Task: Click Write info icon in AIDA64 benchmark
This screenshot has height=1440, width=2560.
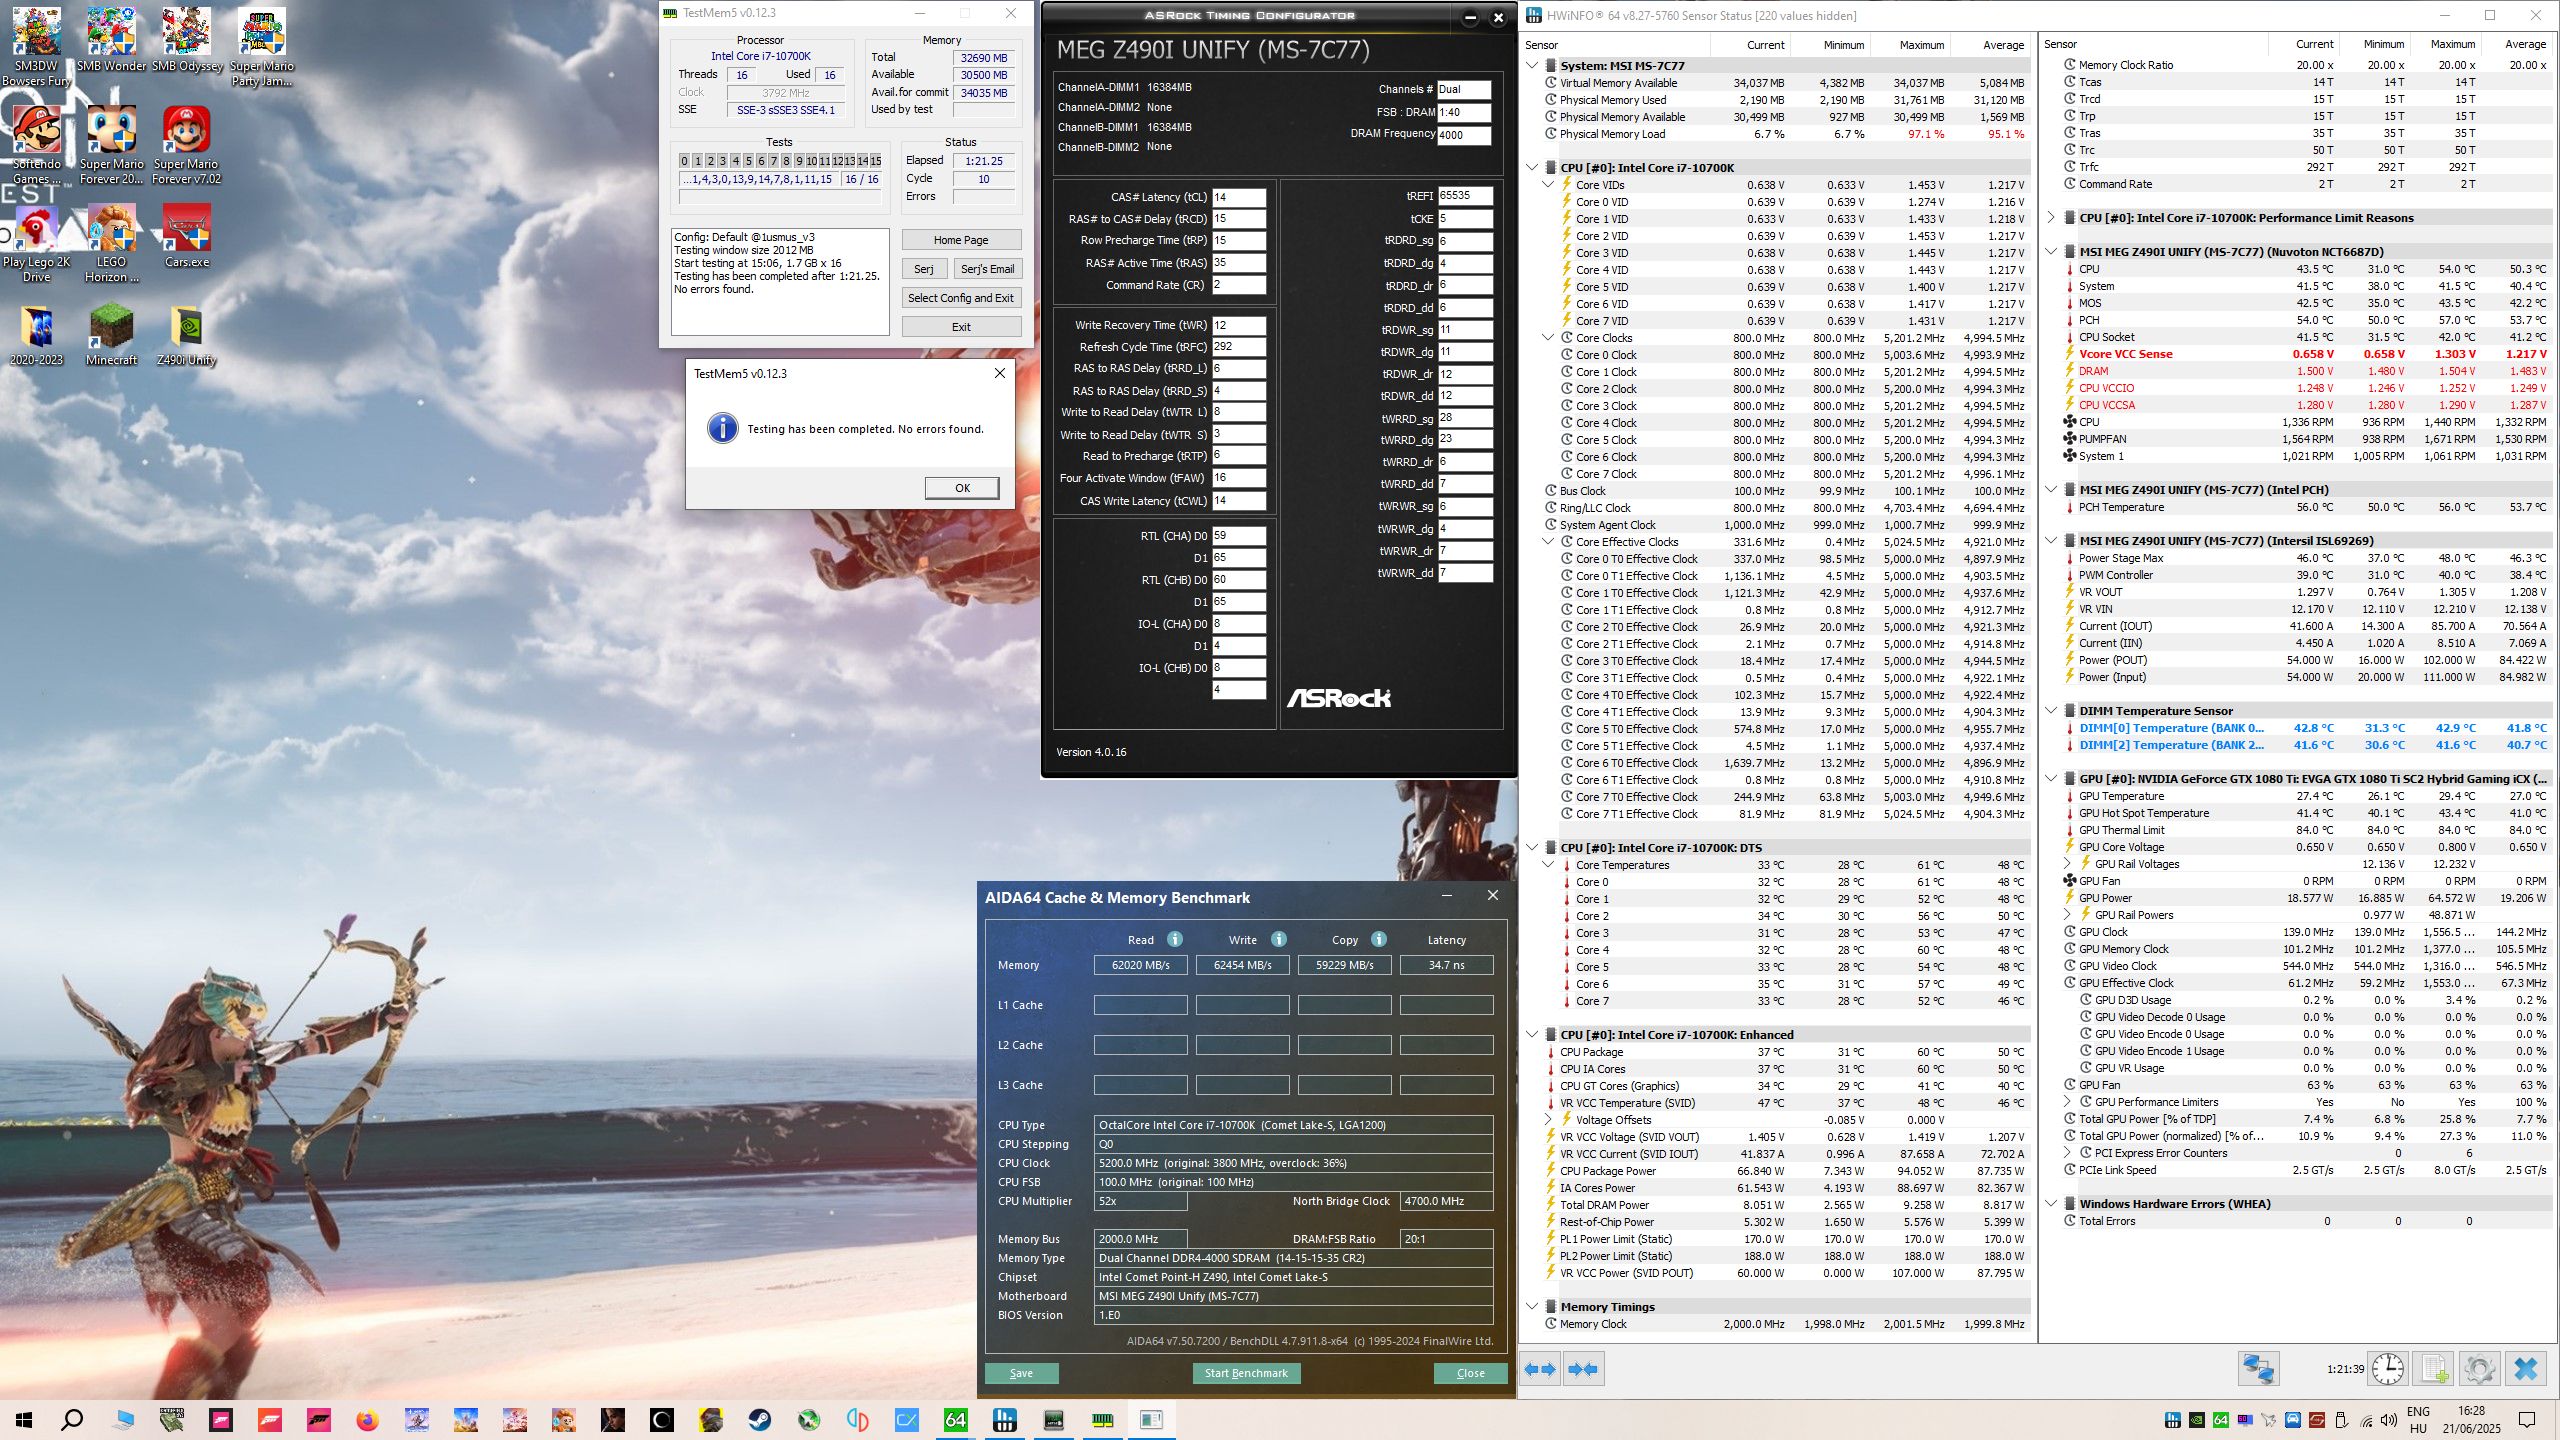Action: point(1278,939)
